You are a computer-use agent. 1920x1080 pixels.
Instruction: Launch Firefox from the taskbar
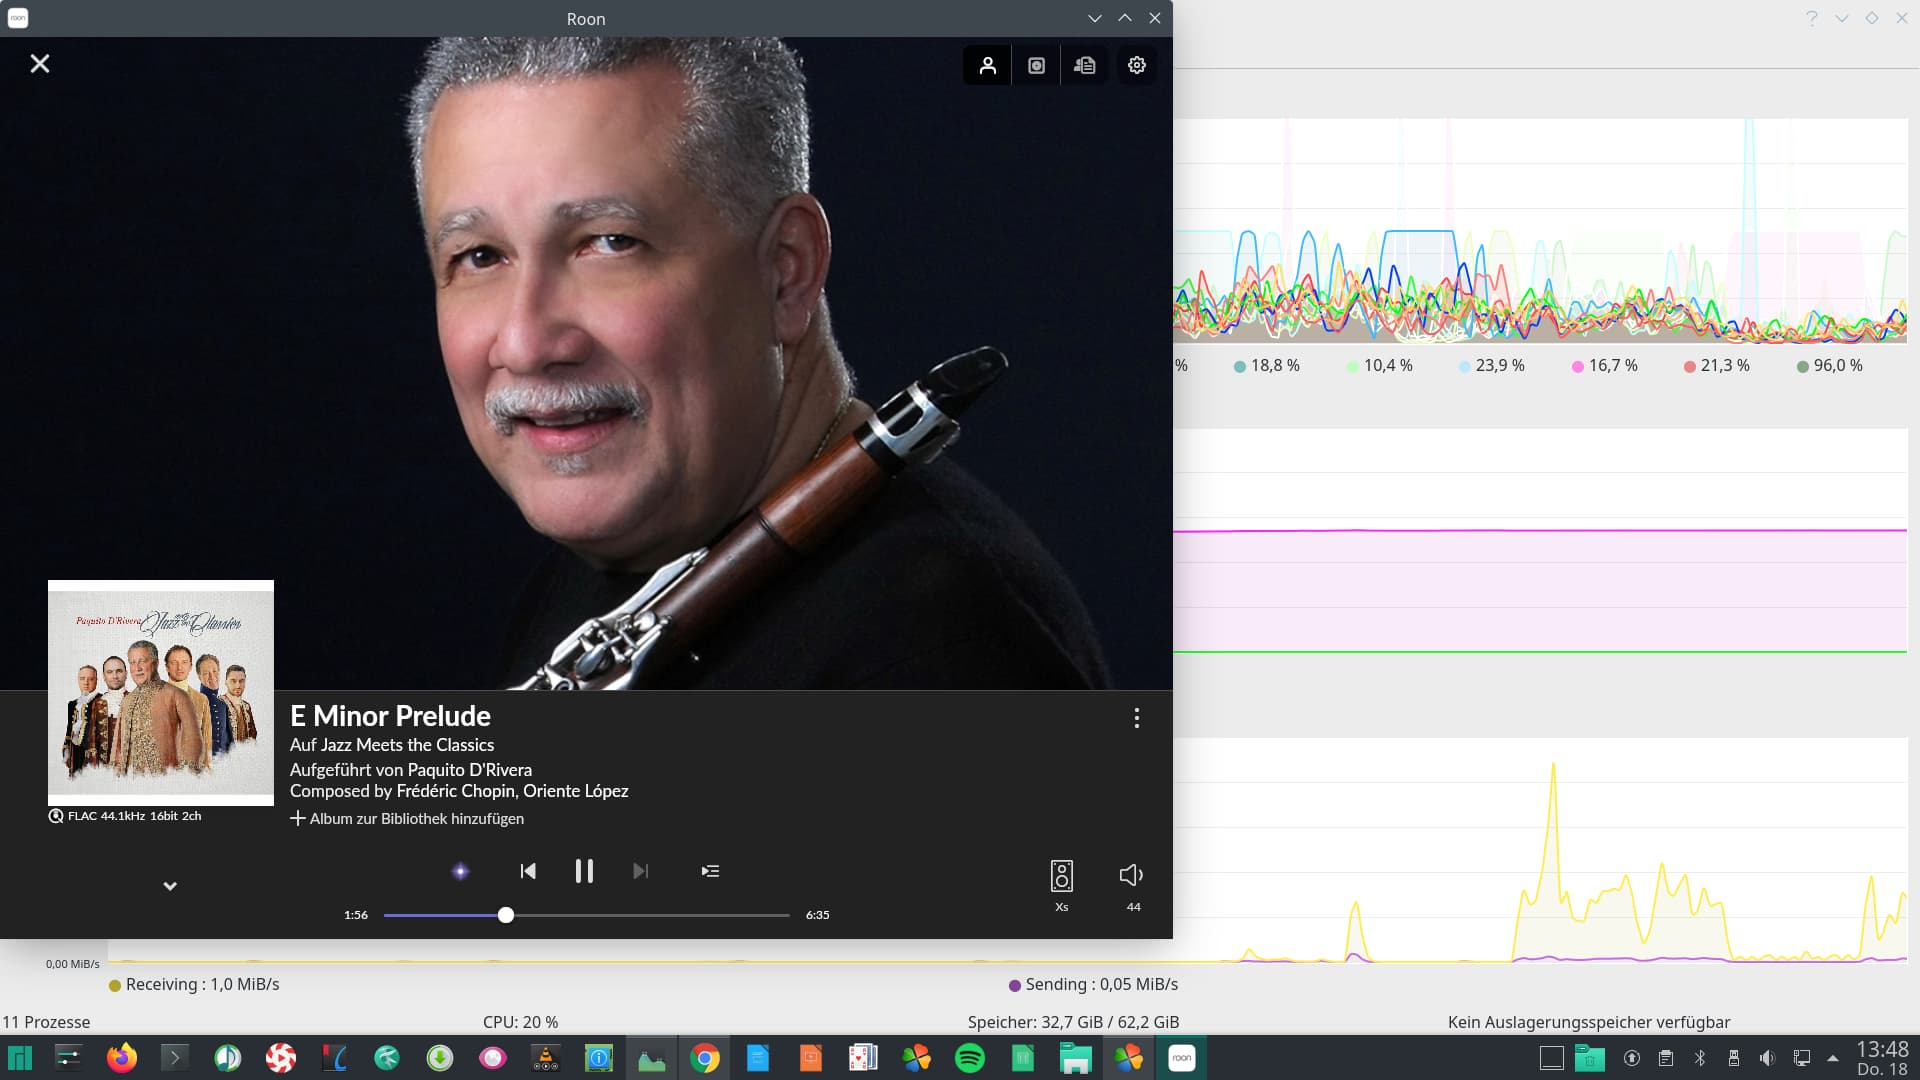click(122, 1058)
